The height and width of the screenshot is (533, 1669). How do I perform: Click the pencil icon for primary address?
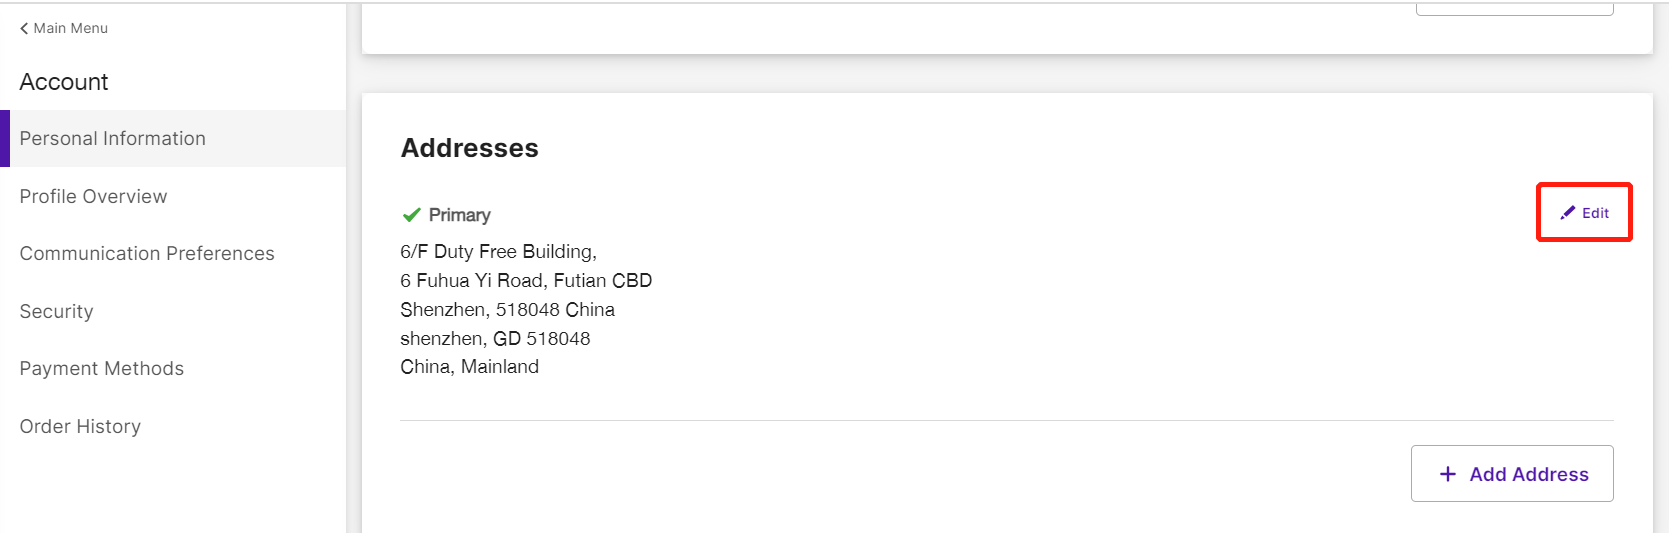1568,212
